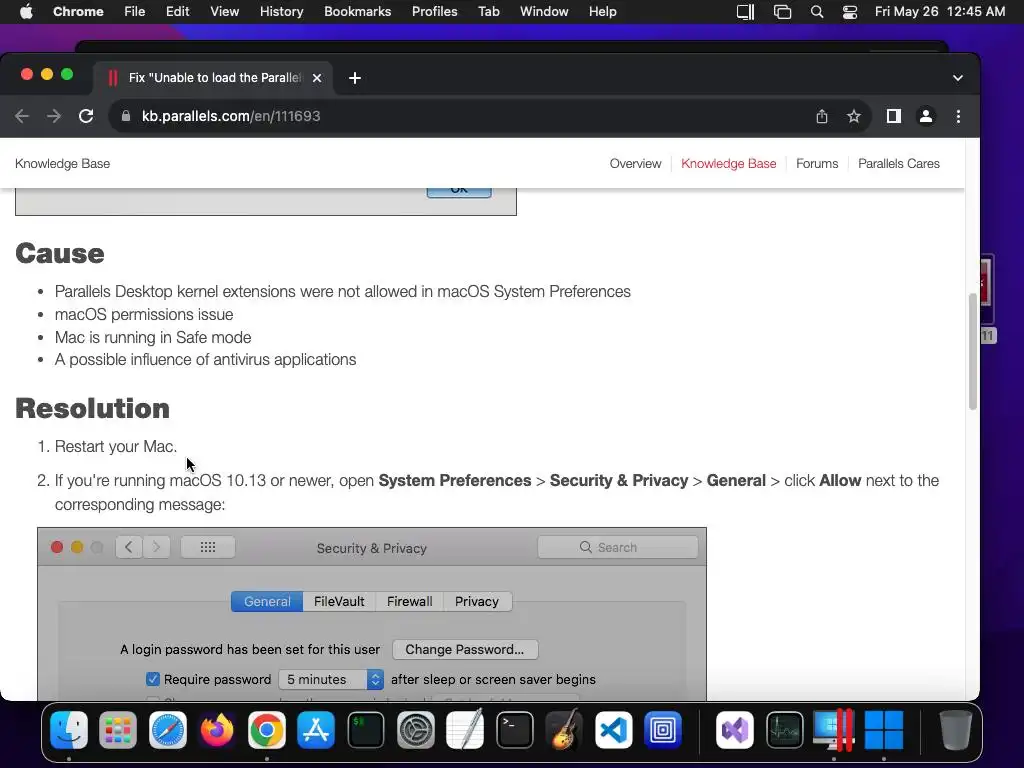1024x768 pixels.
Task: Open the Bookmarks menu
Action: click(x=357, y=12)
